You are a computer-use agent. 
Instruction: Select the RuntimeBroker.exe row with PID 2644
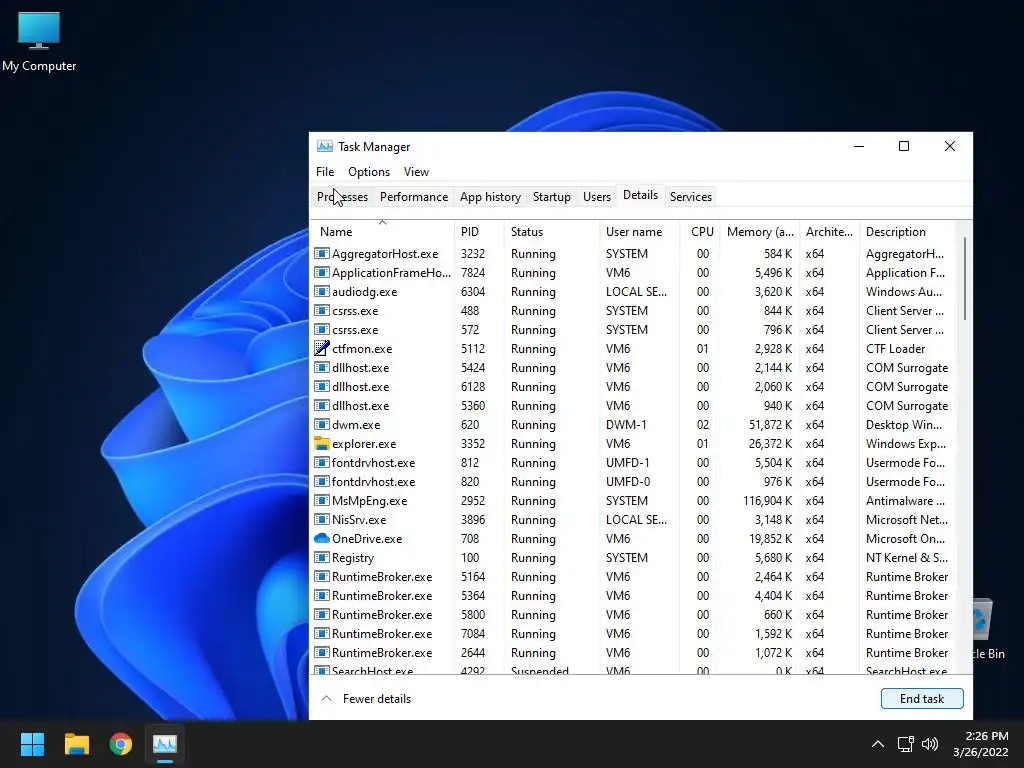[633, 652]
